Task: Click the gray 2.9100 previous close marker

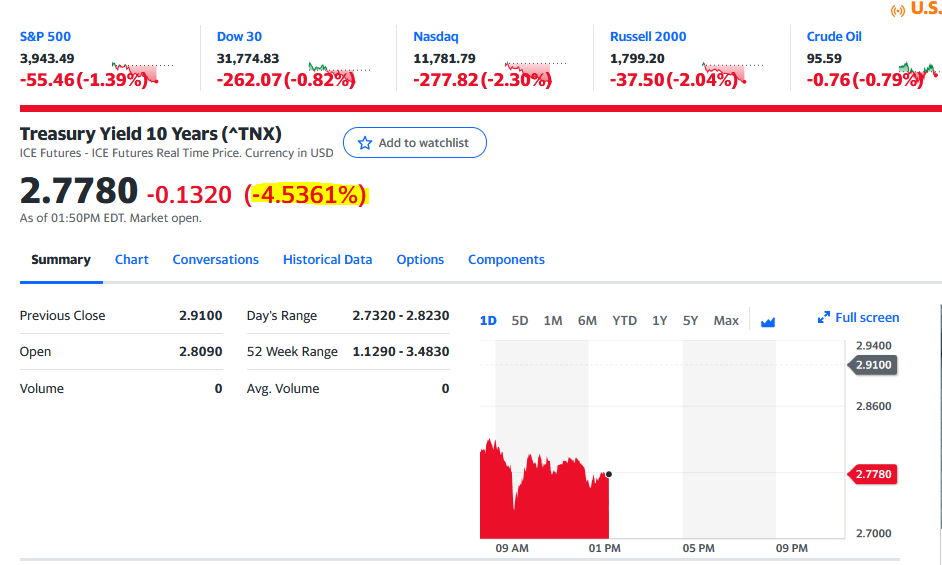Action: pos(872,365)
